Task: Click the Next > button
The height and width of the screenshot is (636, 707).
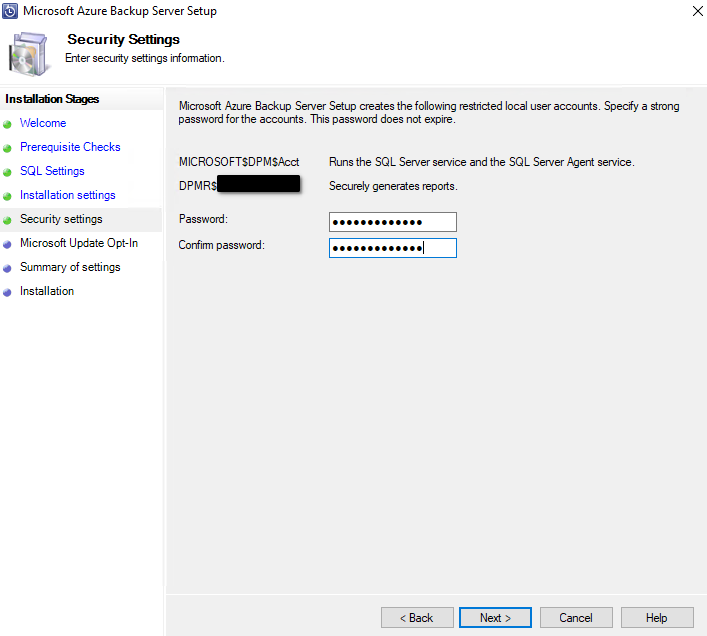Action: point(495,618)
